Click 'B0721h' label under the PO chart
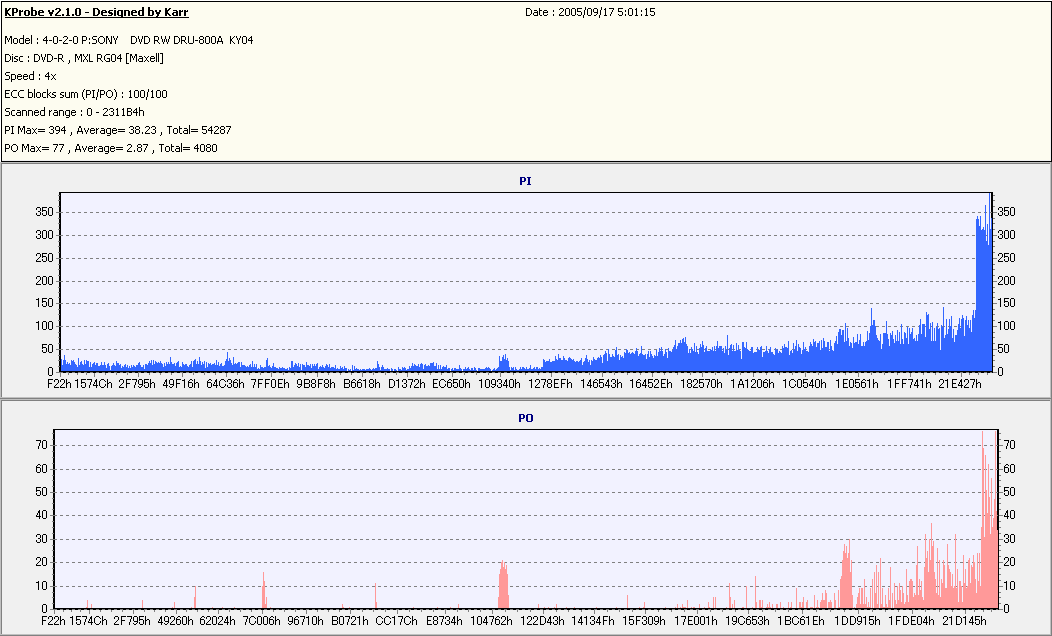This screenshot has width=1052, height=636. click(350, 621)
